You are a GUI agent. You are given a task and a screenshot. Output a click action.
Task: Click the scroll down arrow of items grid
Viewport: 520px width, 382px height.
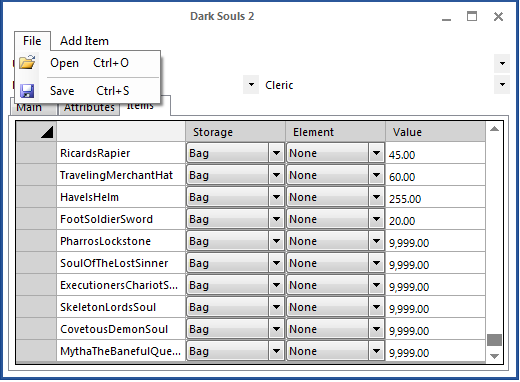(x=494, y=356)
